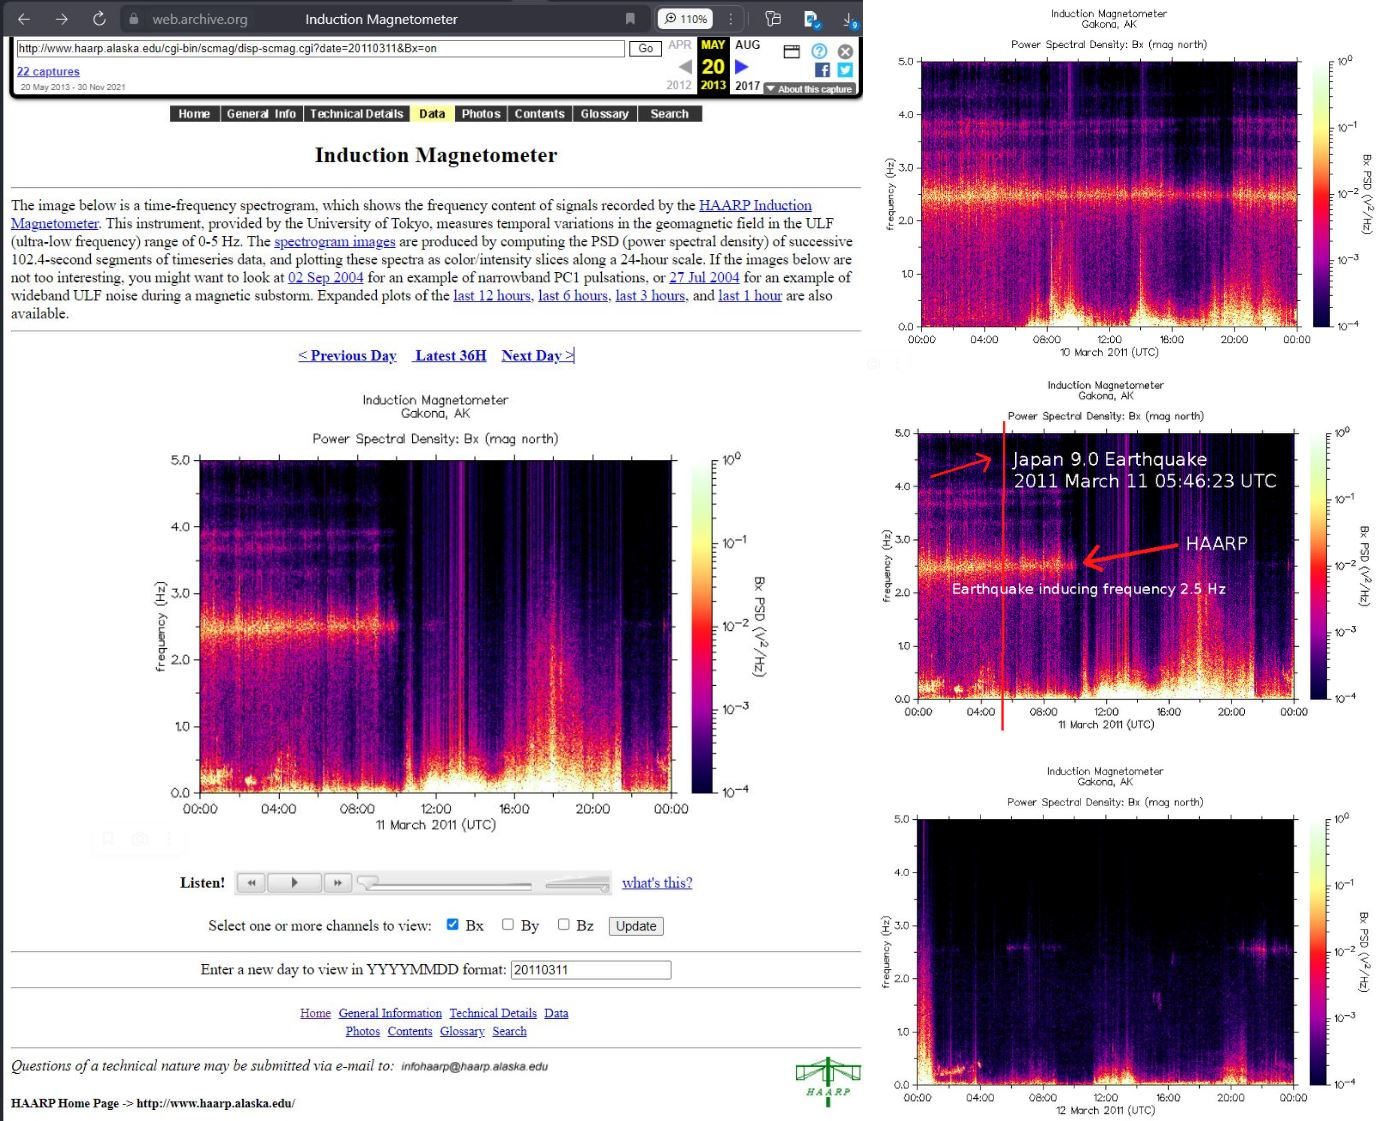
Task: Open the Latest 36H link
Action: [x=450, y=355]
